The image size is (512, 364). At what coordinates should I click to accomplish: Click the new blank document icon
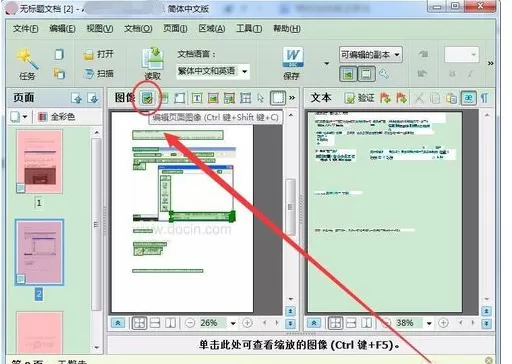click(59, 54)
